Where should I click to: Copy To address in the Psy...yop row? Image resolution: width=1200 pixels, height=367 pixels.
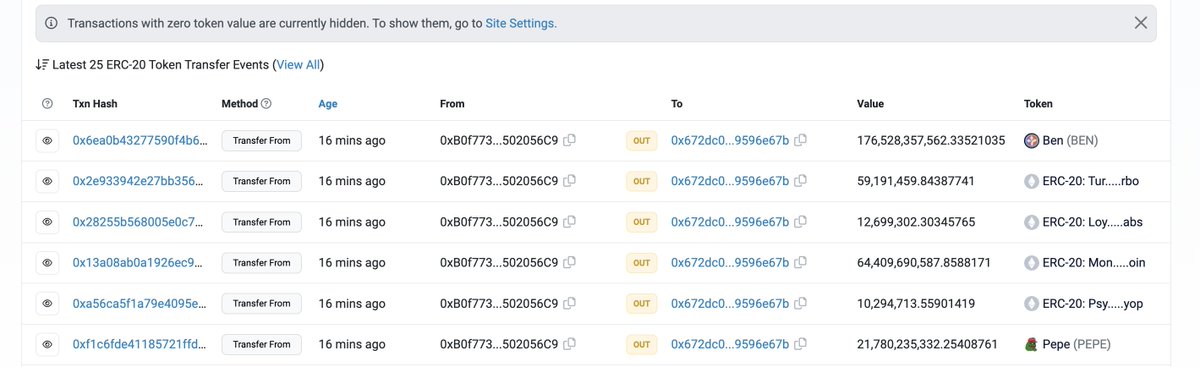801,303
